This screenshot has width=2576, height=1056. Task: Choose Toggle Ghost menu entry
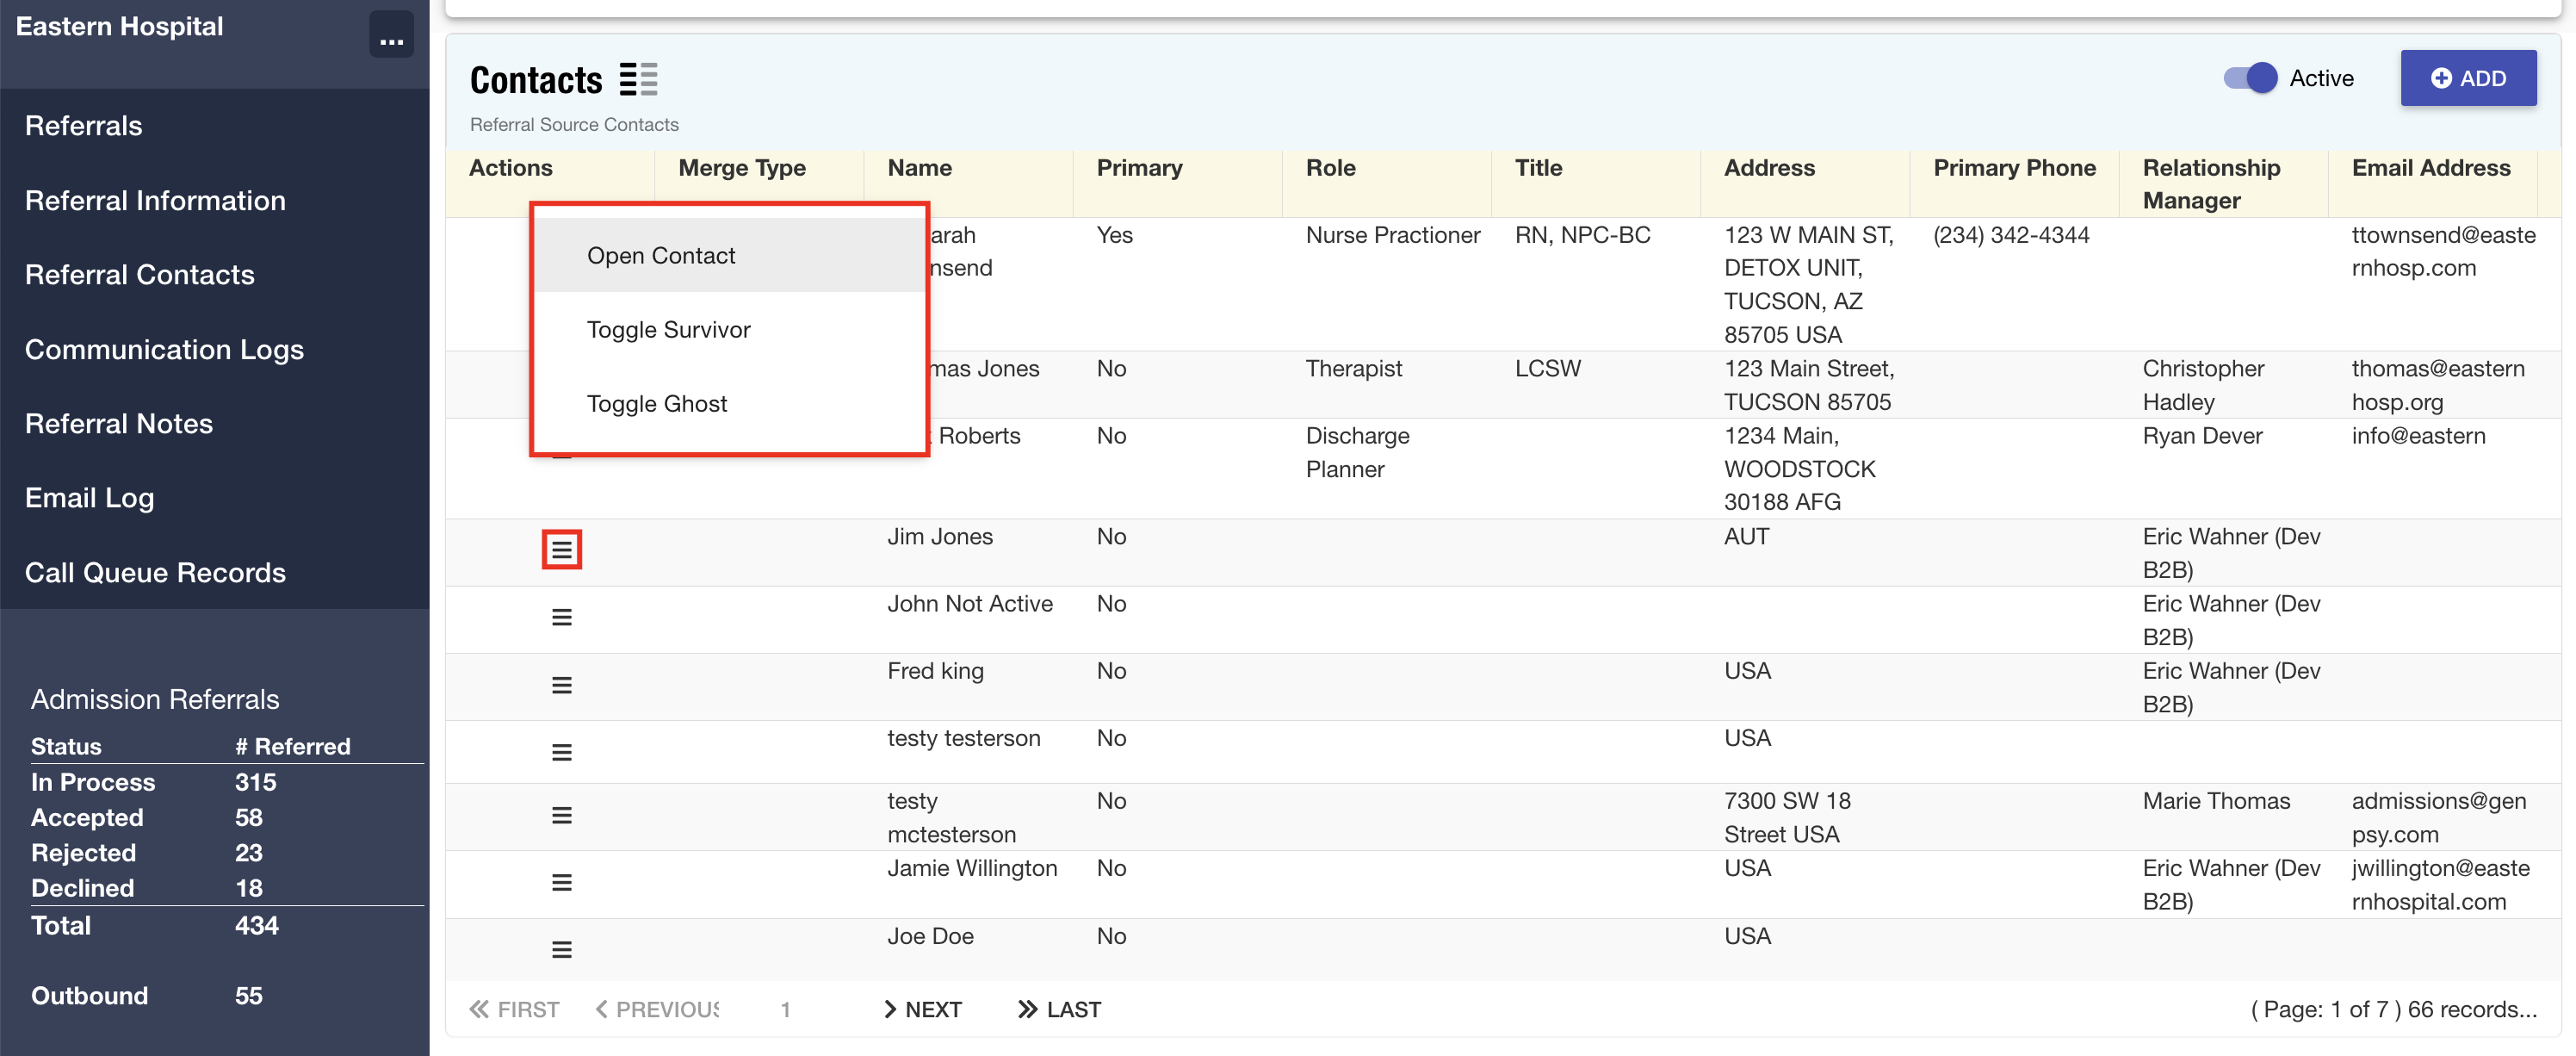(657, 404)
